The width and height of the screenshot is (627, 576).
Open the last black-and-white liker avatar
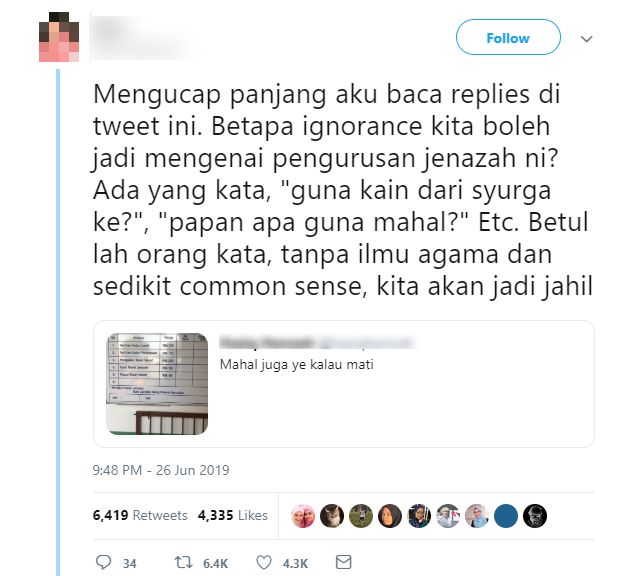coord(535,516)
